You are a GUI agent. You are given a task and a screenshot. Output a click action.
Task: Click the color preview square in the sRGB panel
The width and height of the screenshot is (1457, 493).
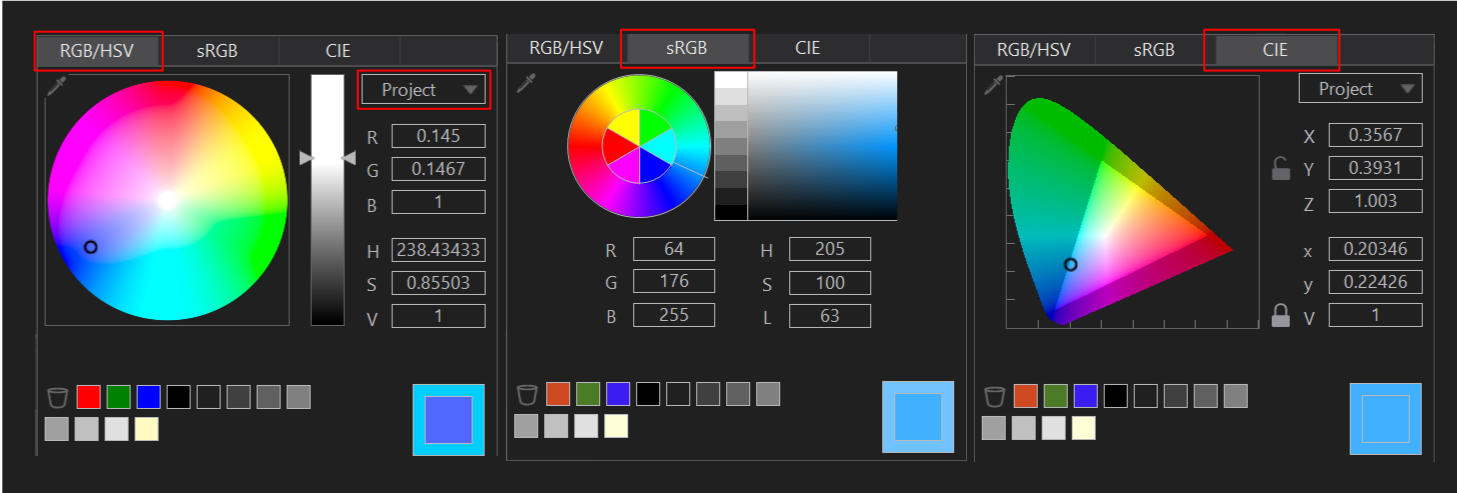(x=917, y=417)
